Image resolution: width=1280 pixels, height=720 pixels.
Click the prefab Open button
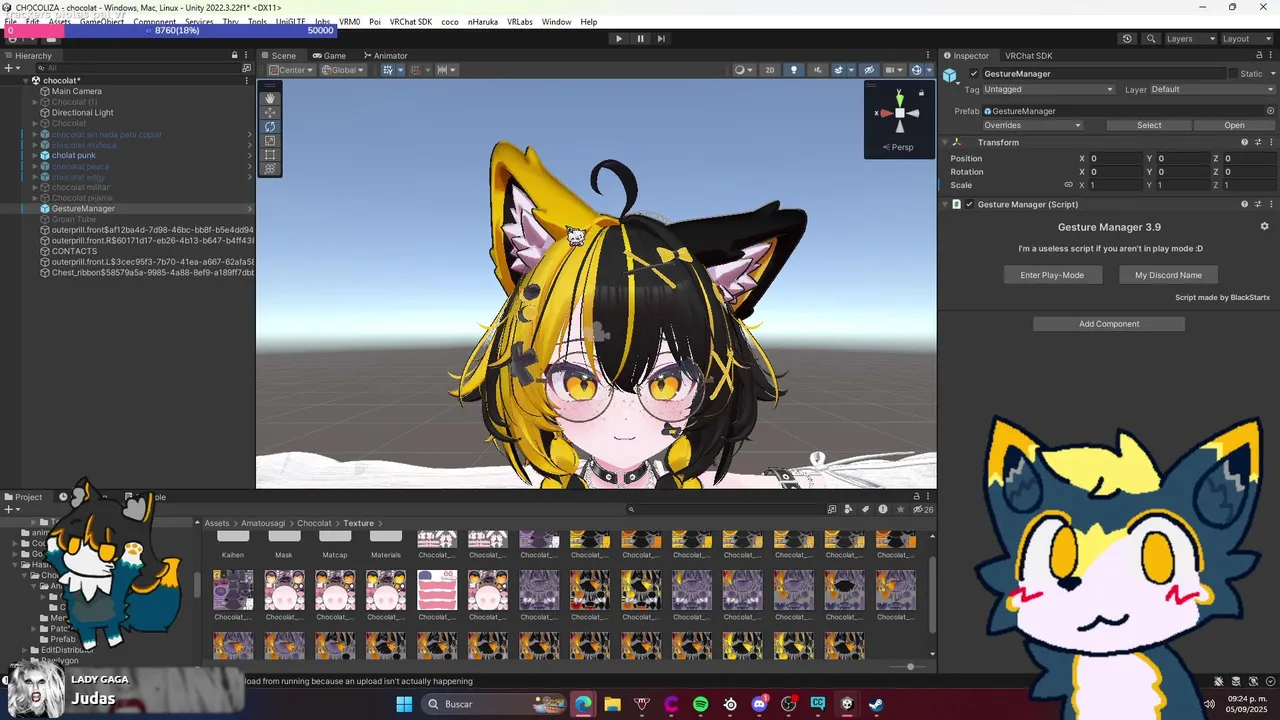[1234, 126]
